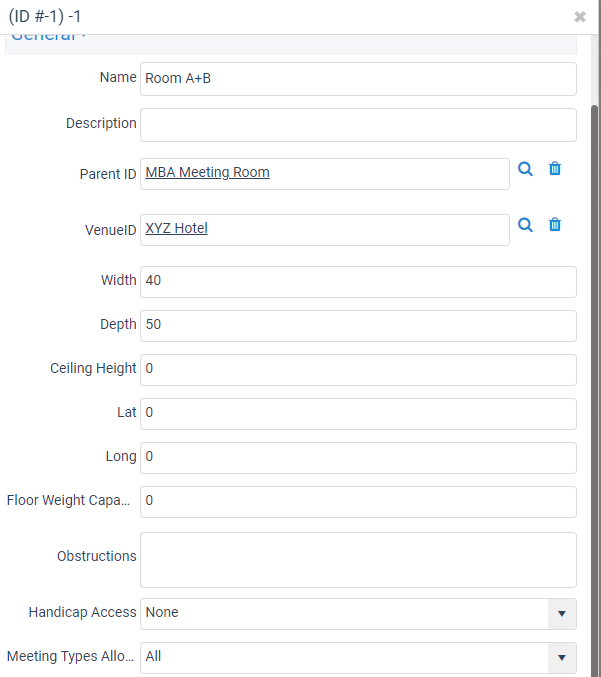Close the dialog with the X icon
Viewport: 601px width, 677px height.
[580, 17]
